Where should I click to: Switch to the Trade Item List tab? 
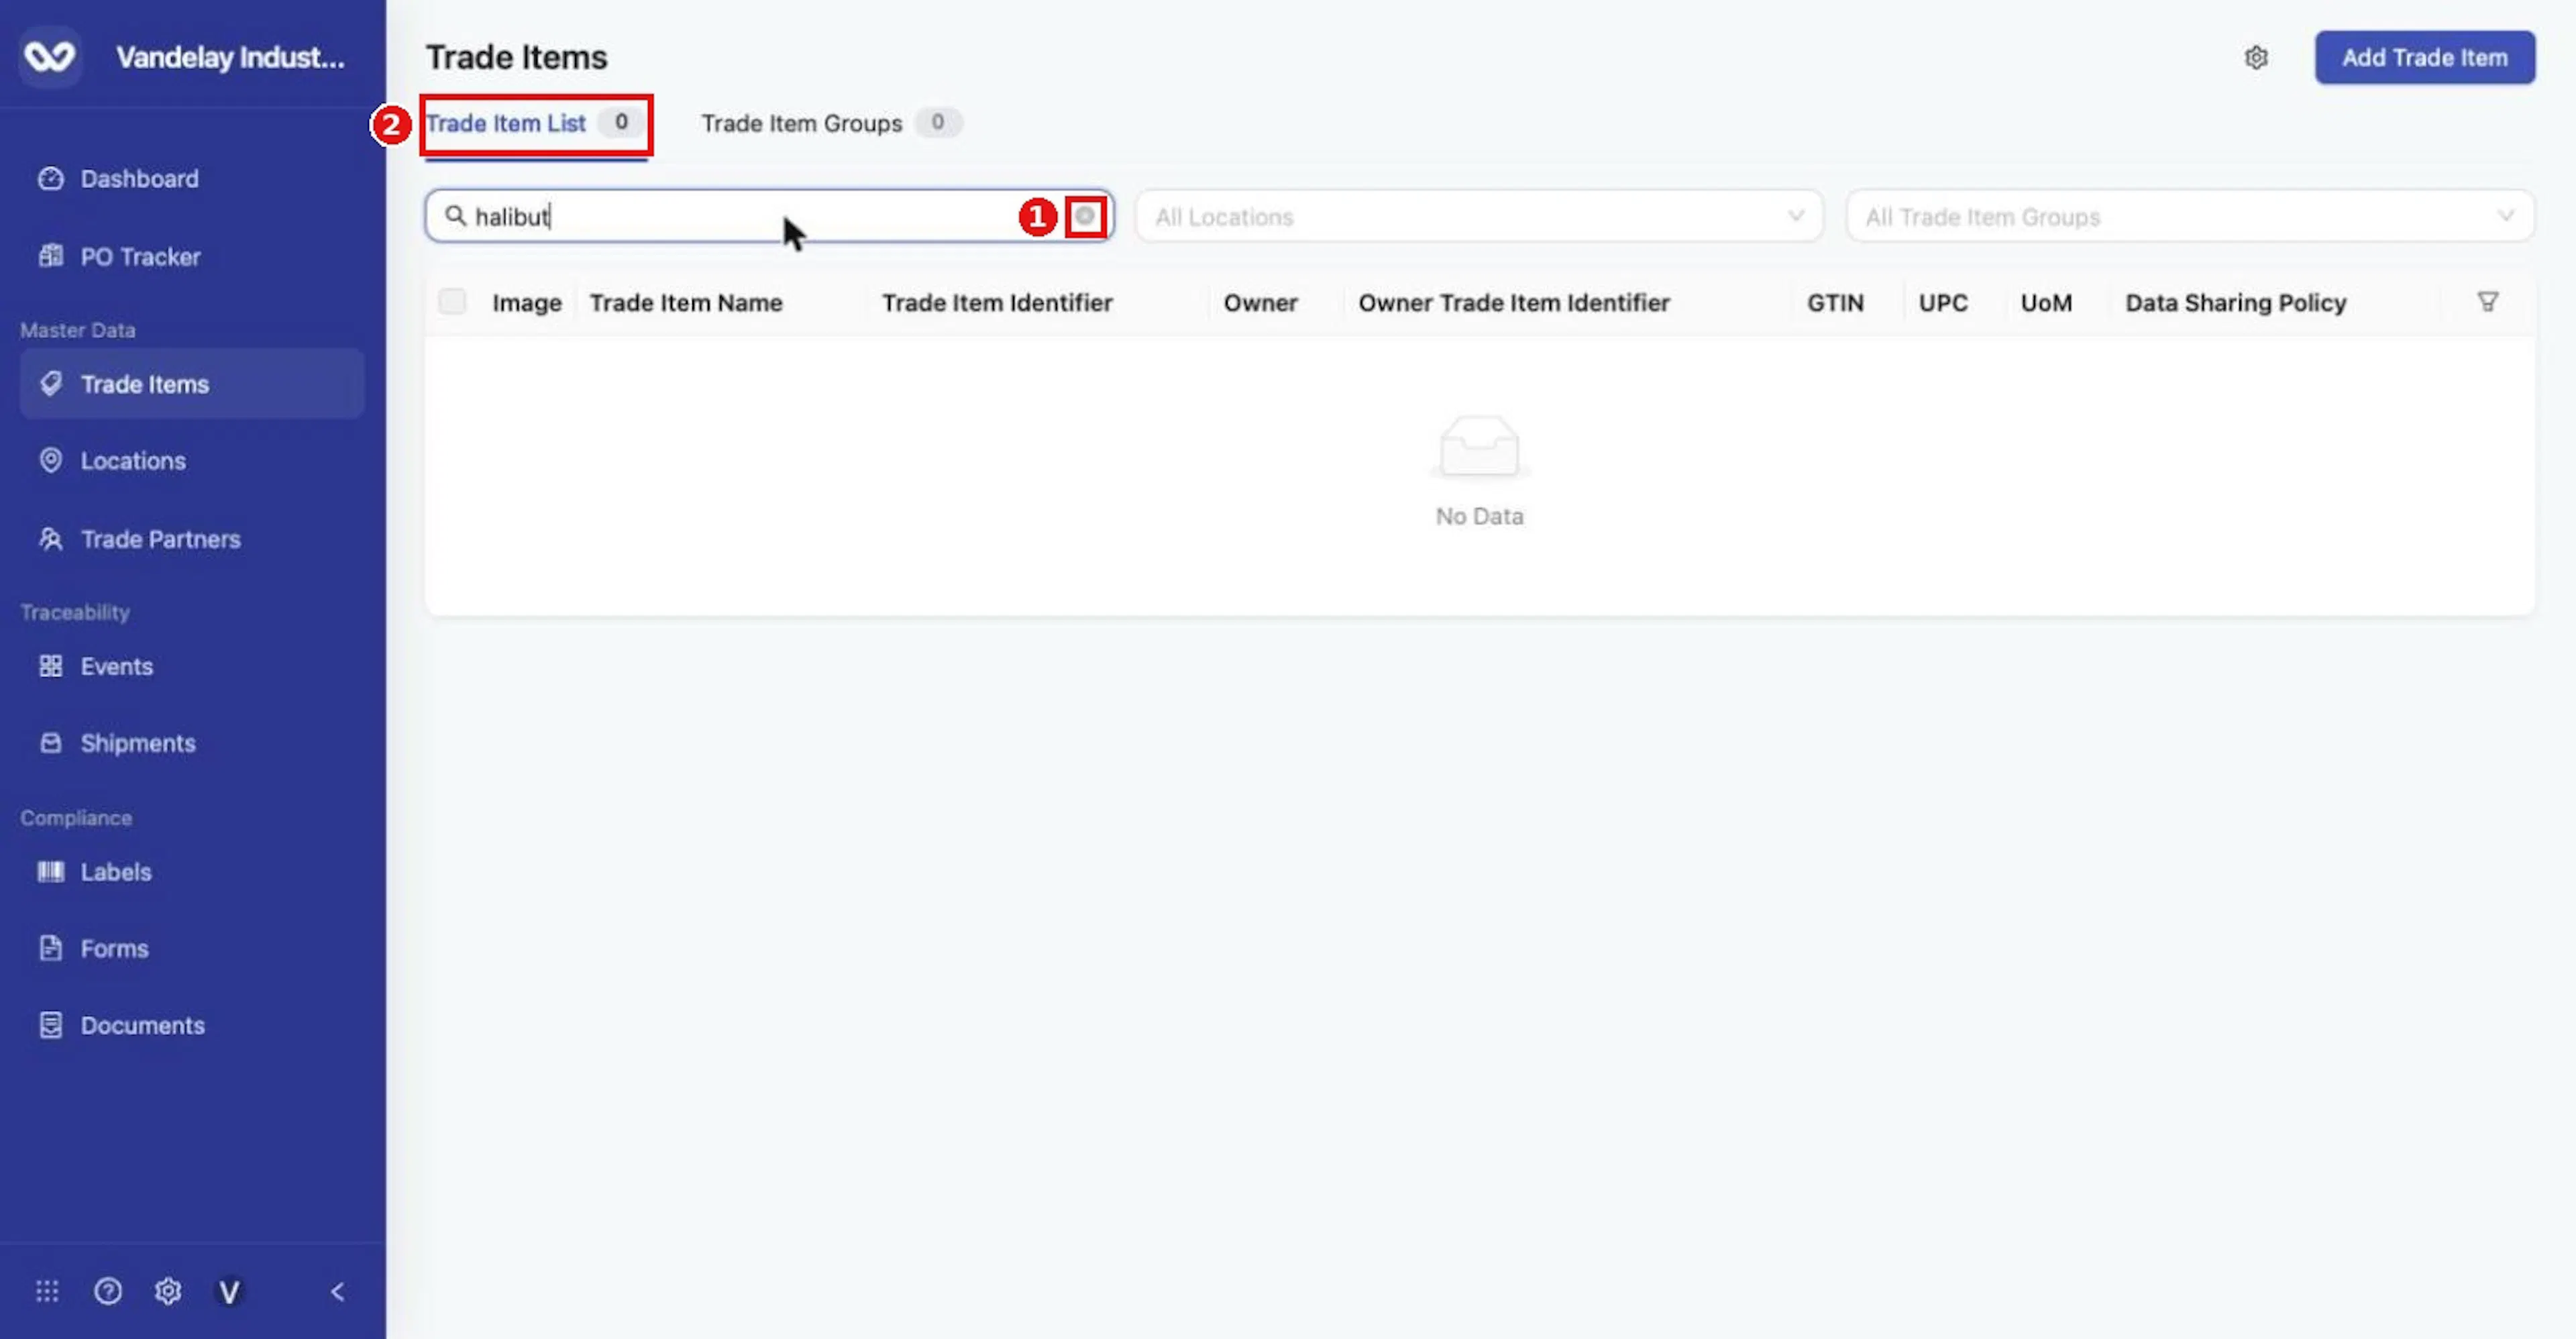tap(536, 124)
